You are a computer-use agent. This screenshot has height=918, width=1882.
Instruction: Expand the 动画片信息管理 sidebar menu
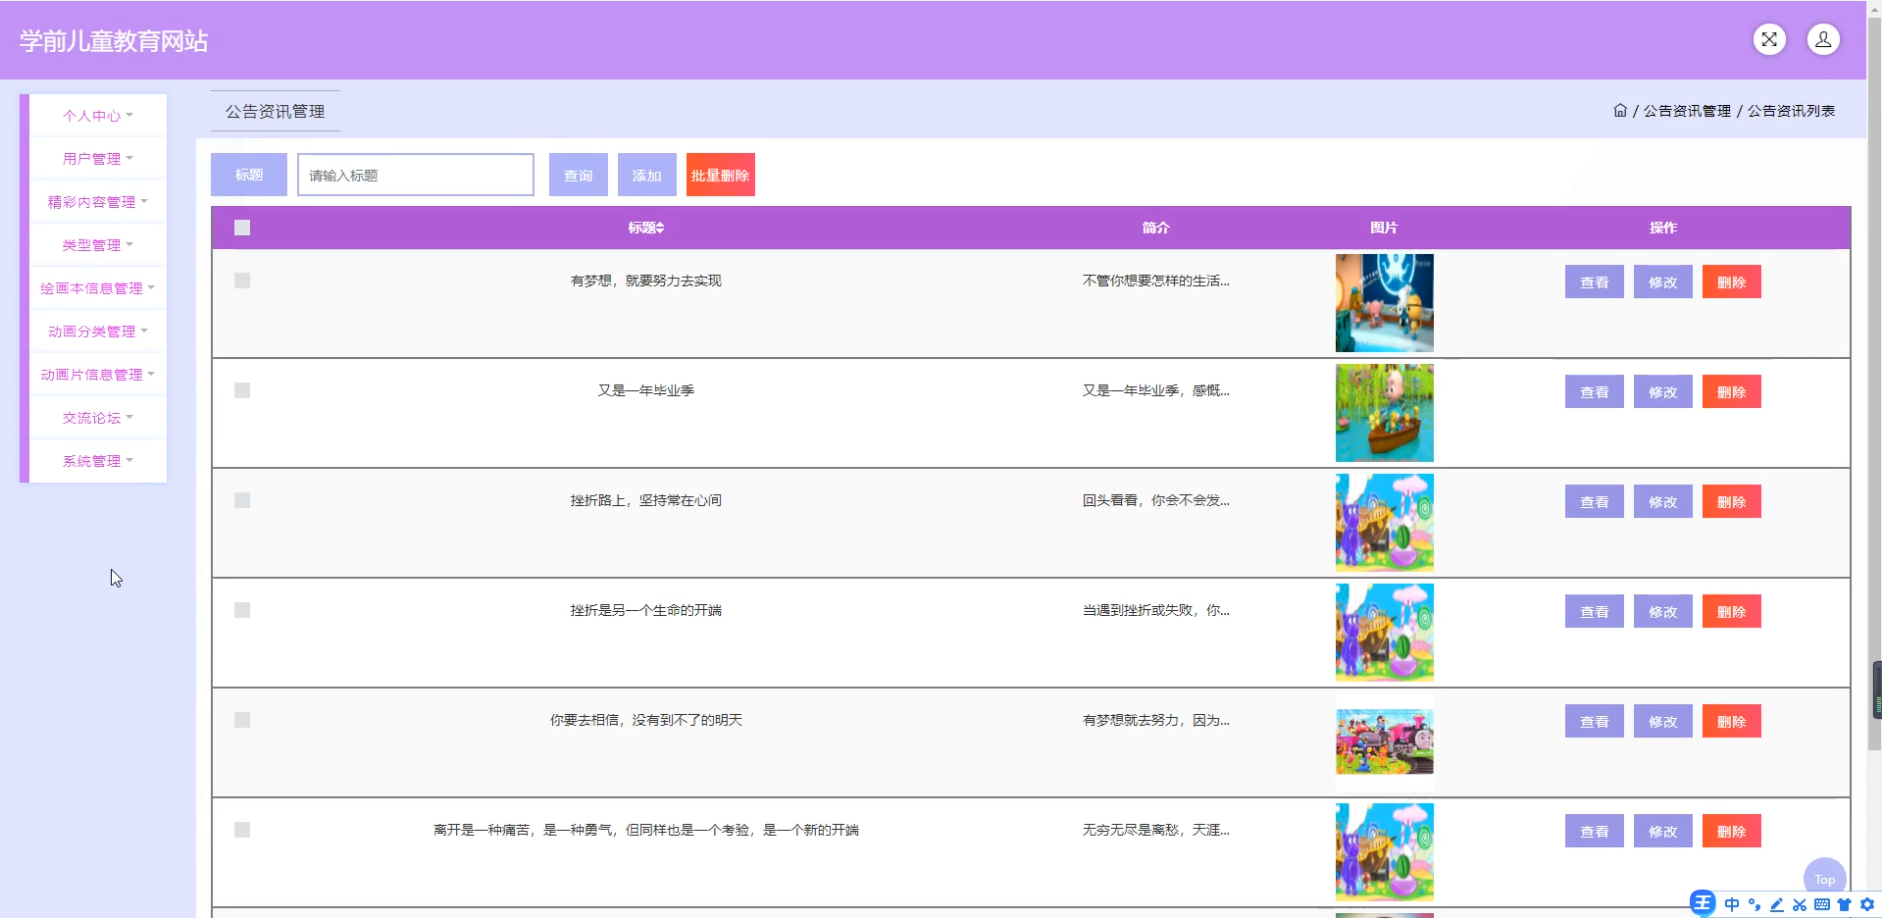pos(98,375)
